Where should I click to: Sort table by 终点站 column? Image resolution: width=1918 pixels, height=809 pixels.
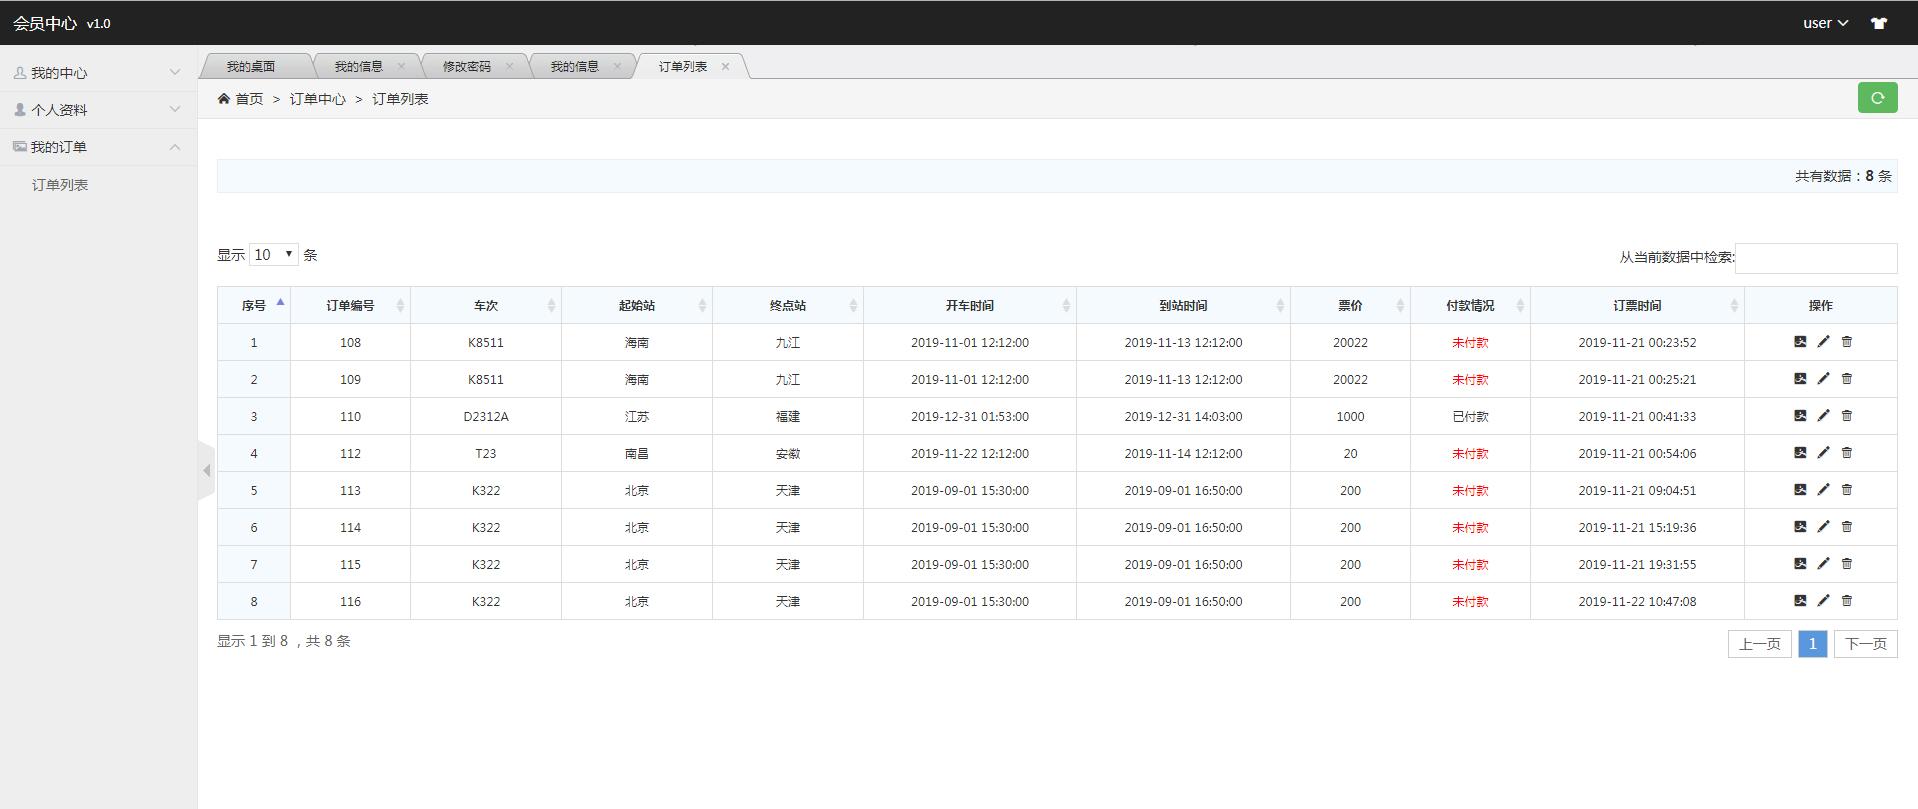(788, 305)
